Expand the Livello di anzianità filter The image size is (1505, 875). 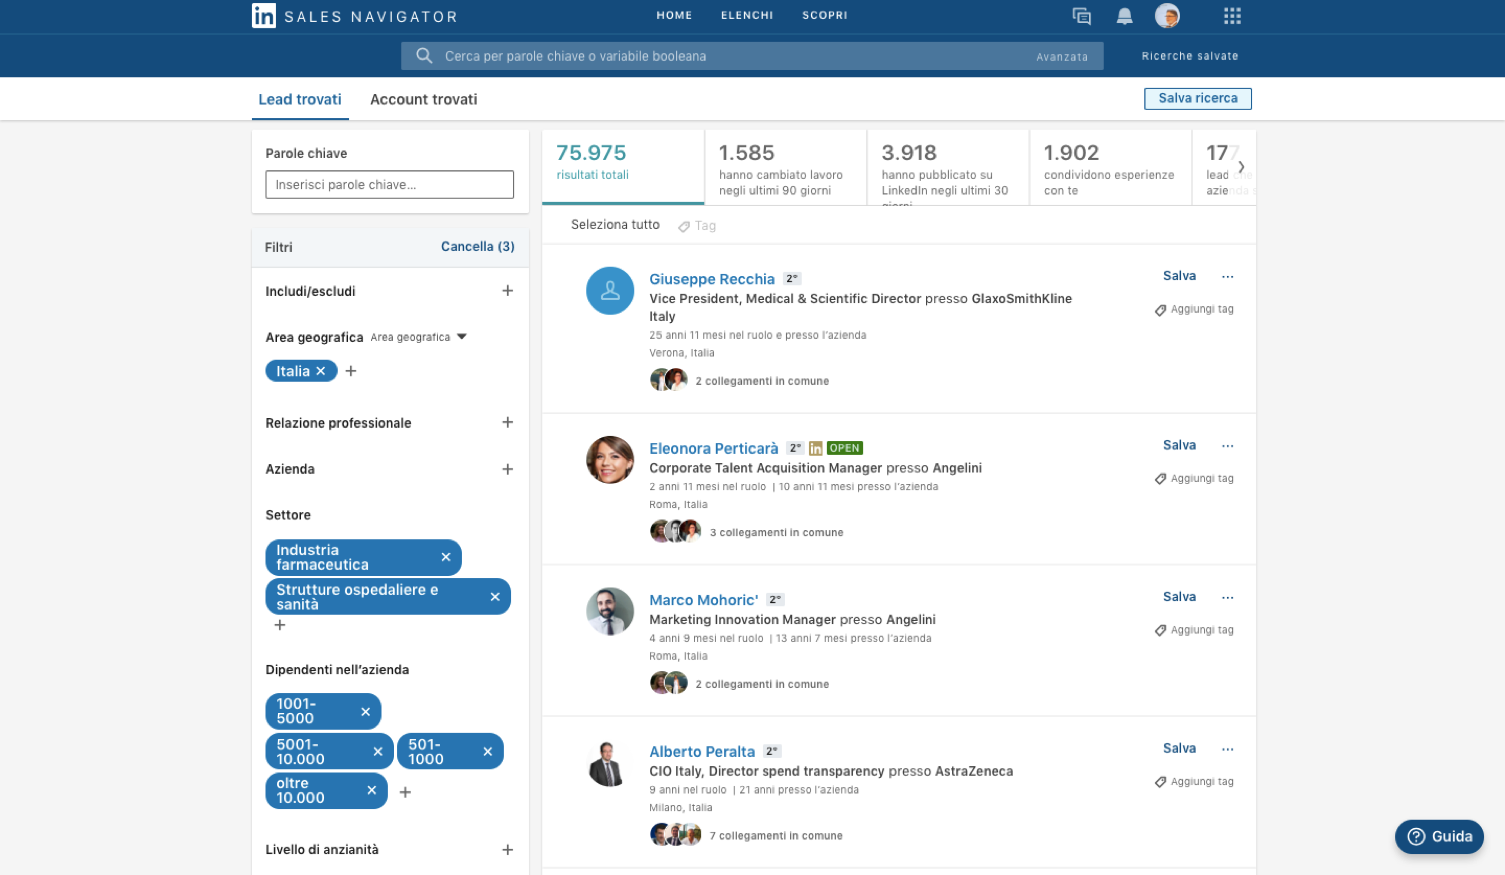(508, 850)
